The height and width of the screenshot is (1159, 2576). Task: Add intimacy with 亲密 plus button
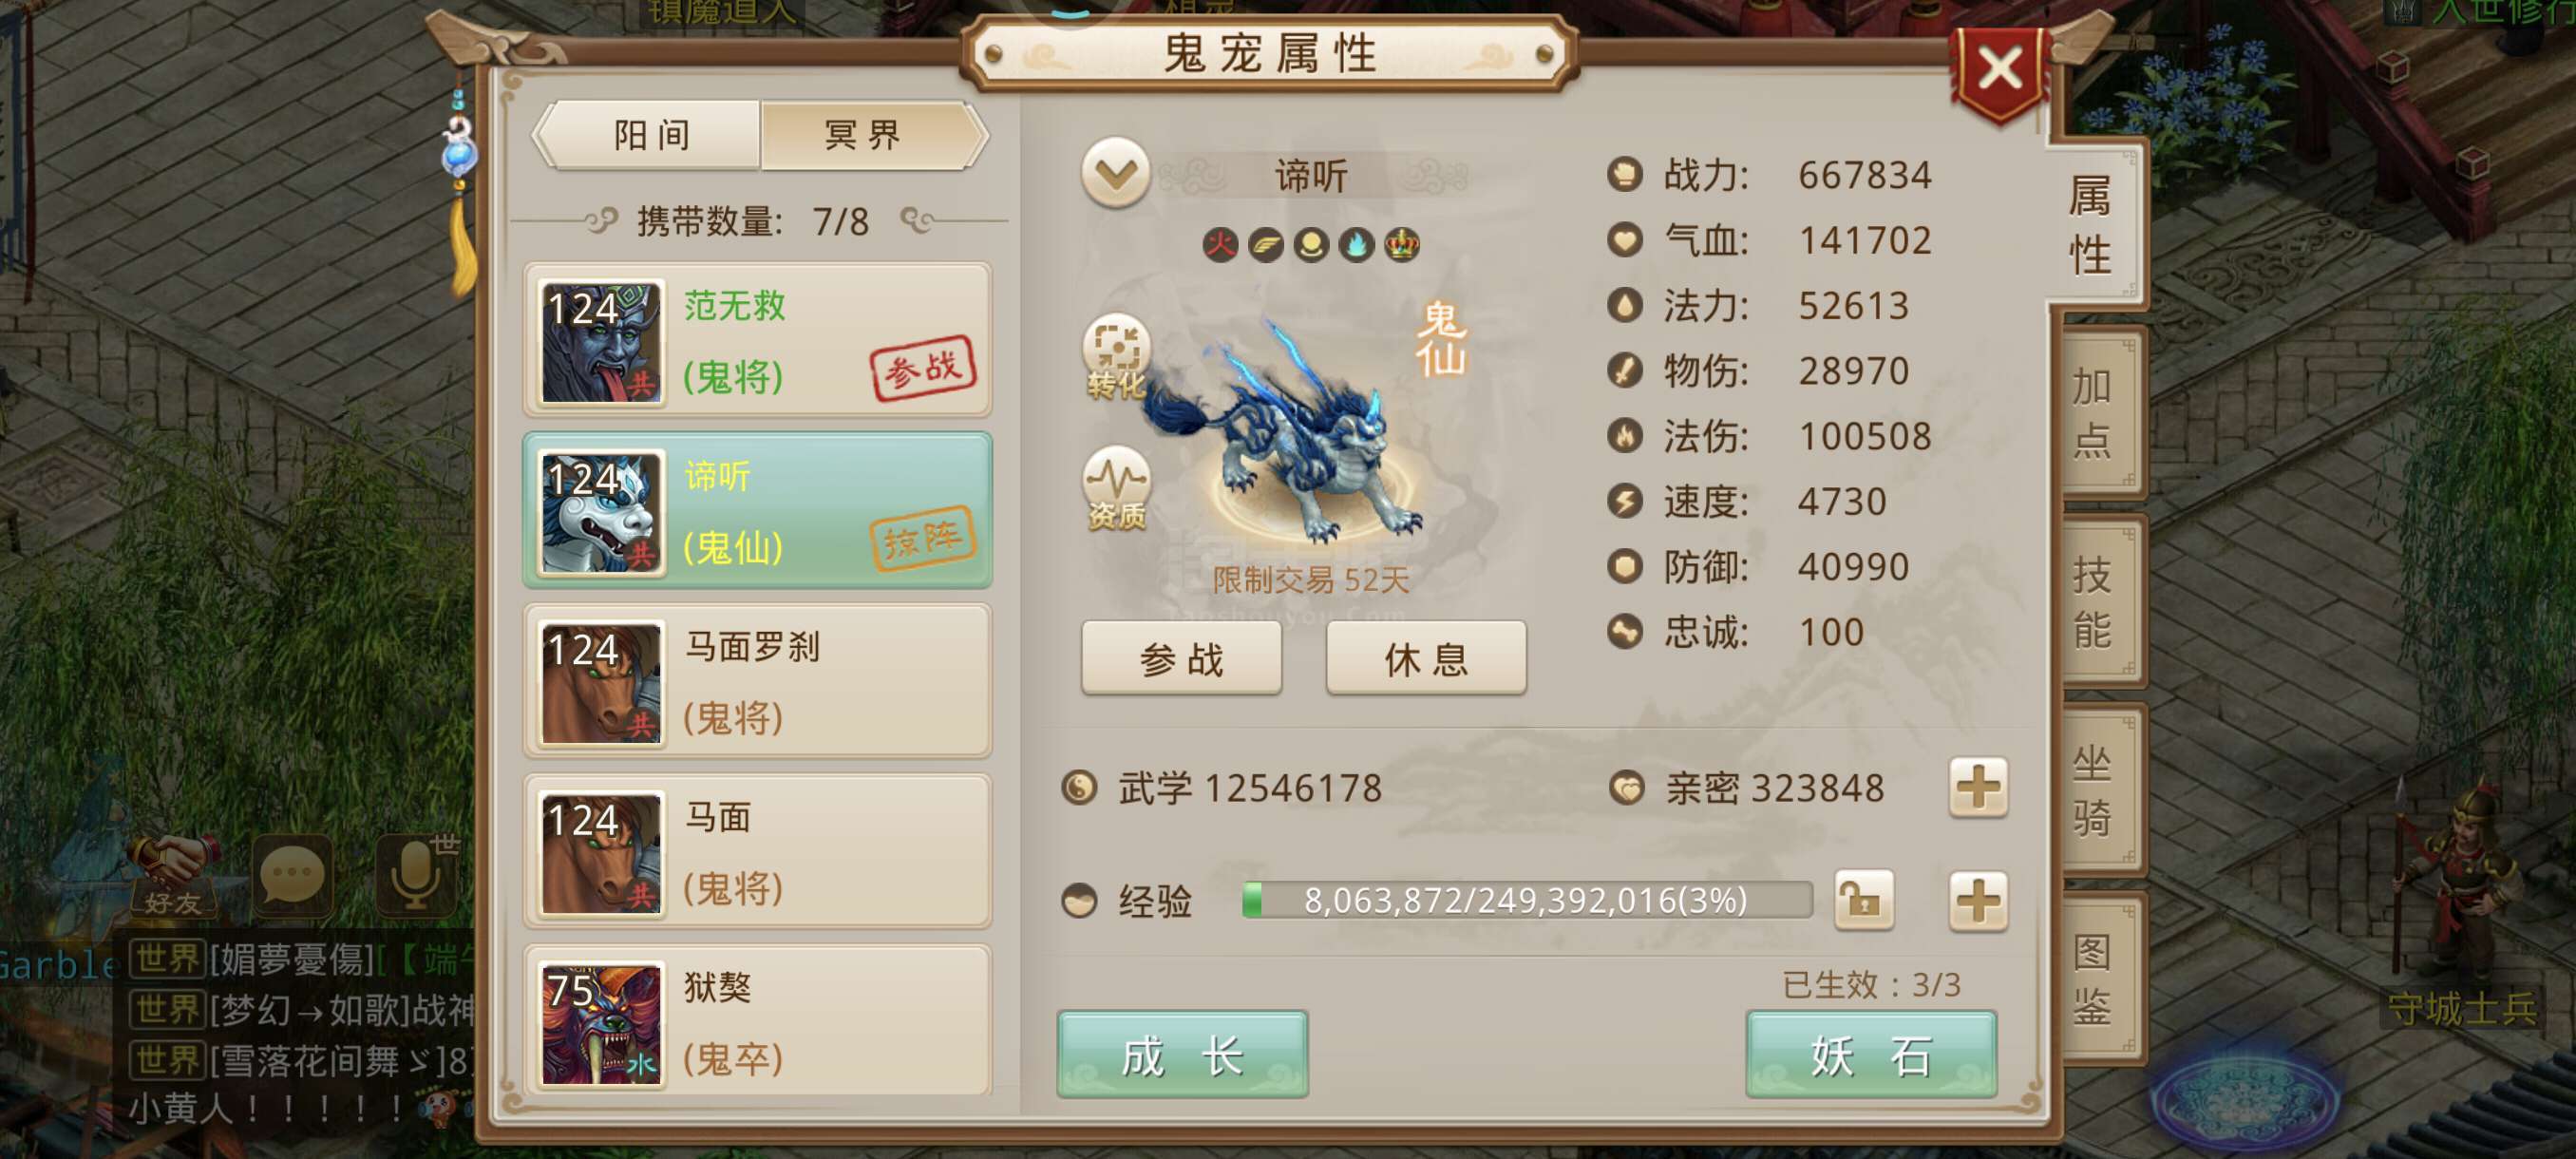pyautogui.click(x=1978, y=787)
